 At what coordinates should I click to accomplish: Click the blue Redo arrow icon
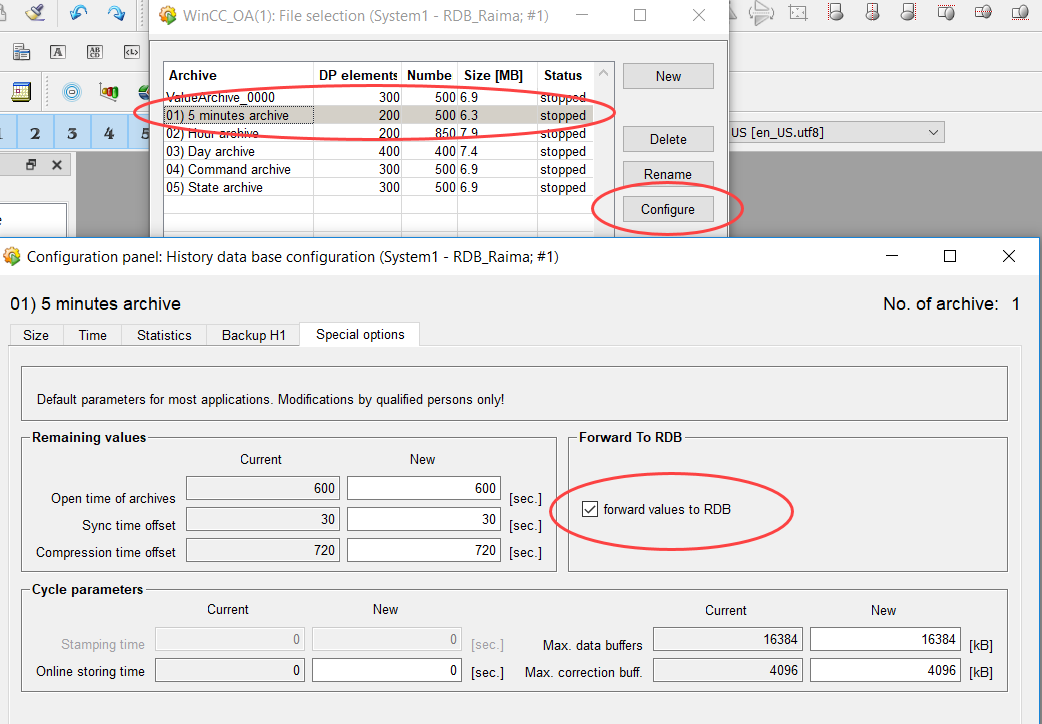(x=117, y=13)
